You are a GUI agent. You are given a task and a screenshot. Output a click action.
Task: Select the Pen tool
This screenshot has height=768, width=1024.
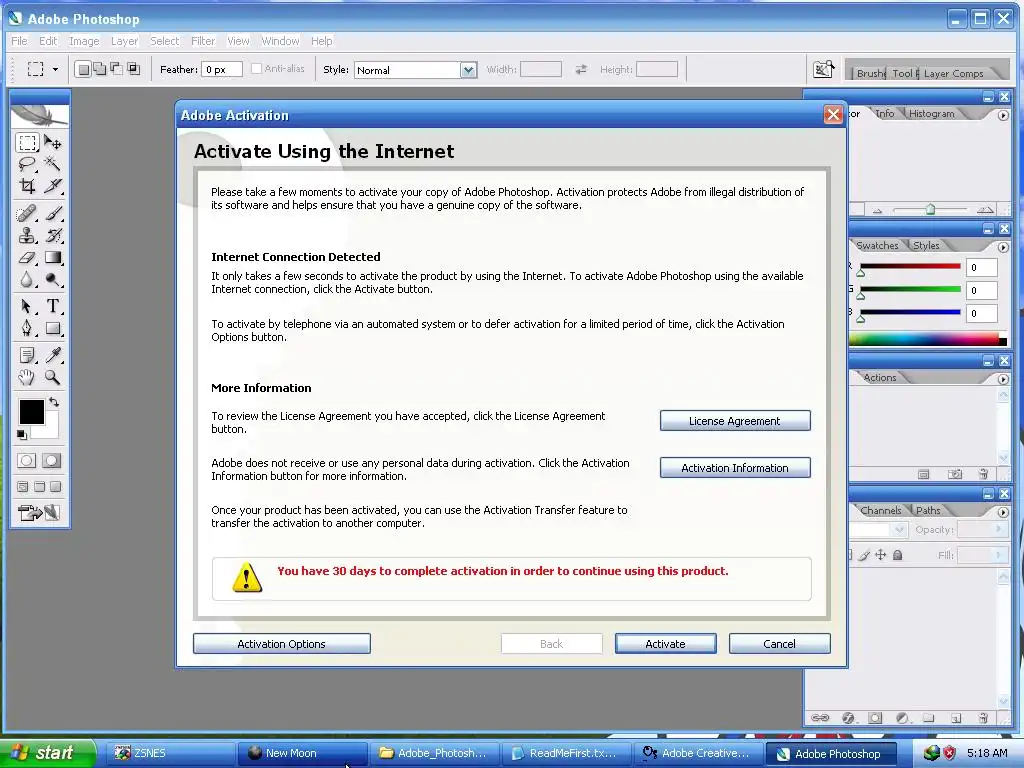tap(27, 328)
